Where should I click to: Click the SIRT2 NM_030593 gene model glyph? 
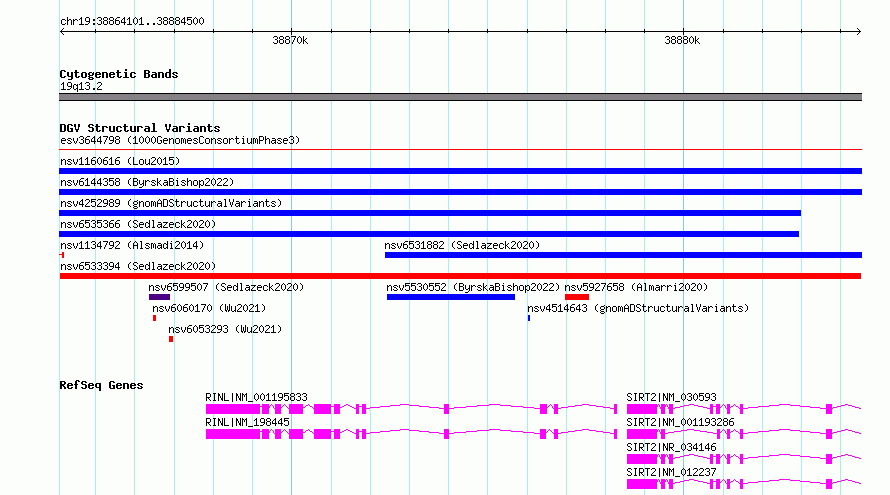click(x=744, y=409)
